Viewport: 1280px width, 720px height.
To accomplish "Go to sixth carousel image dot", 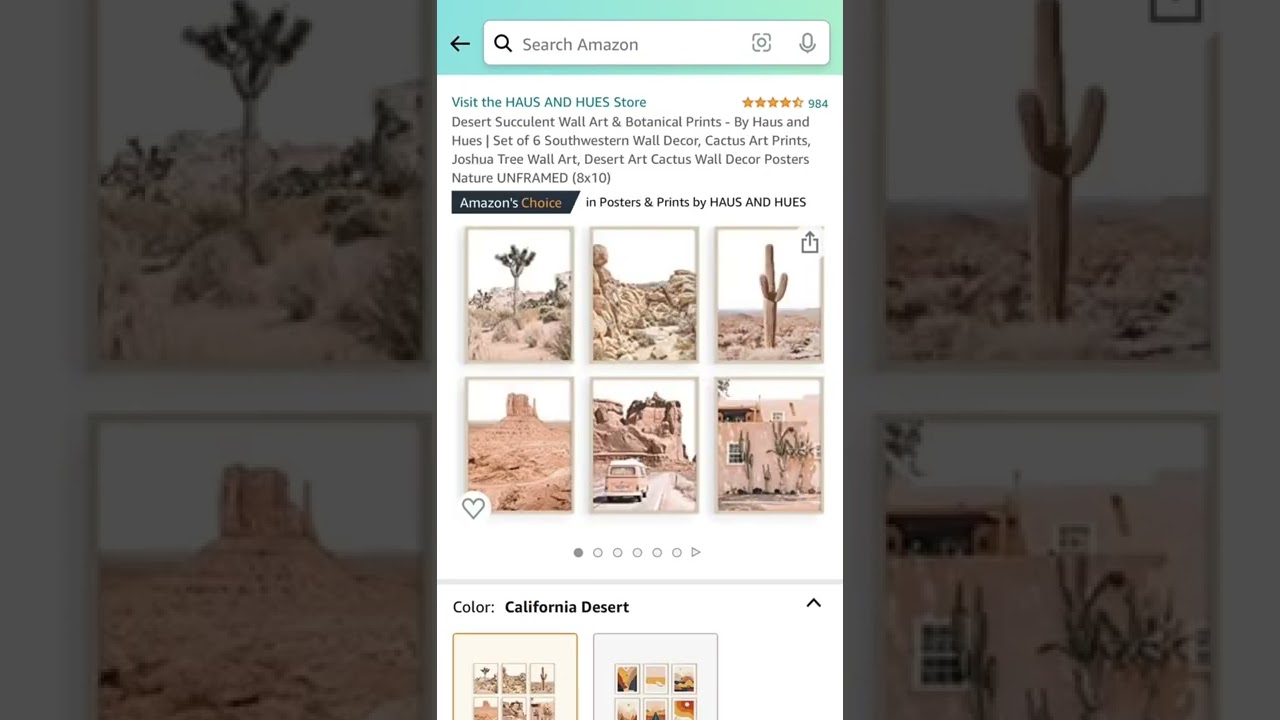I will click(x=677, y=552).
